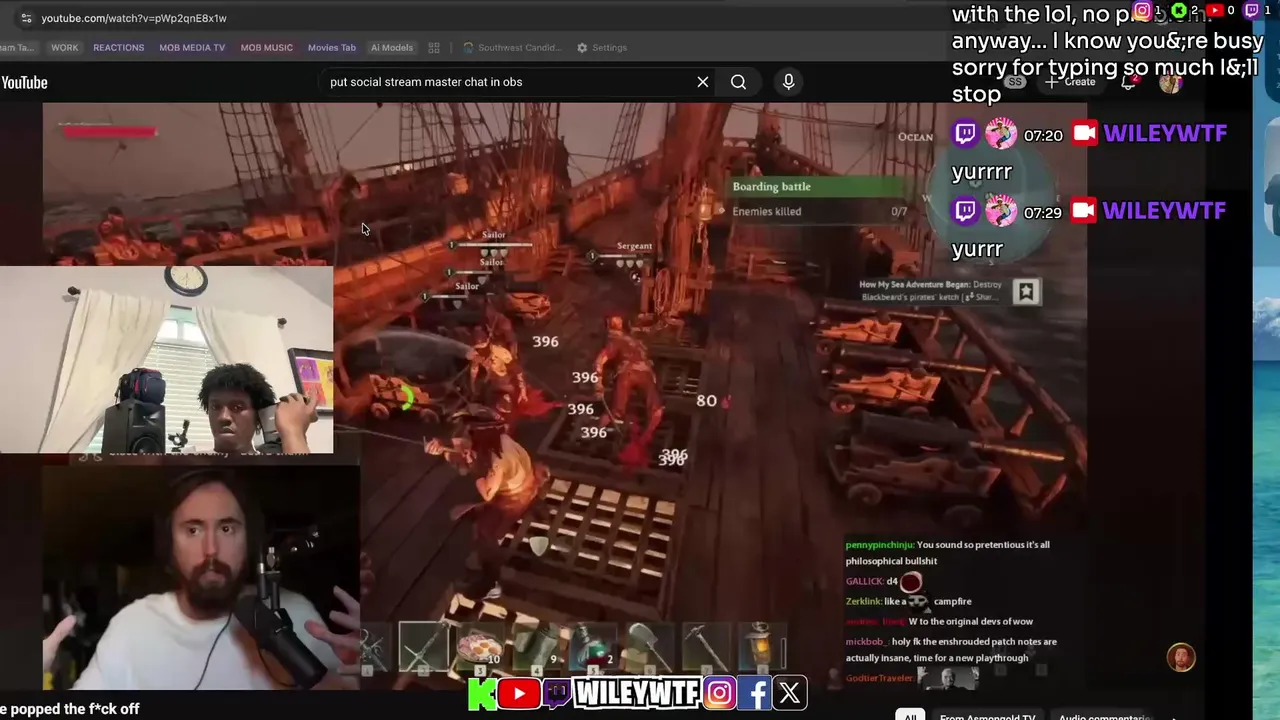Click the WILEYWTF name on the 07:29 message
This screenshot has width=1280, height=720.
coord(1165,210)
